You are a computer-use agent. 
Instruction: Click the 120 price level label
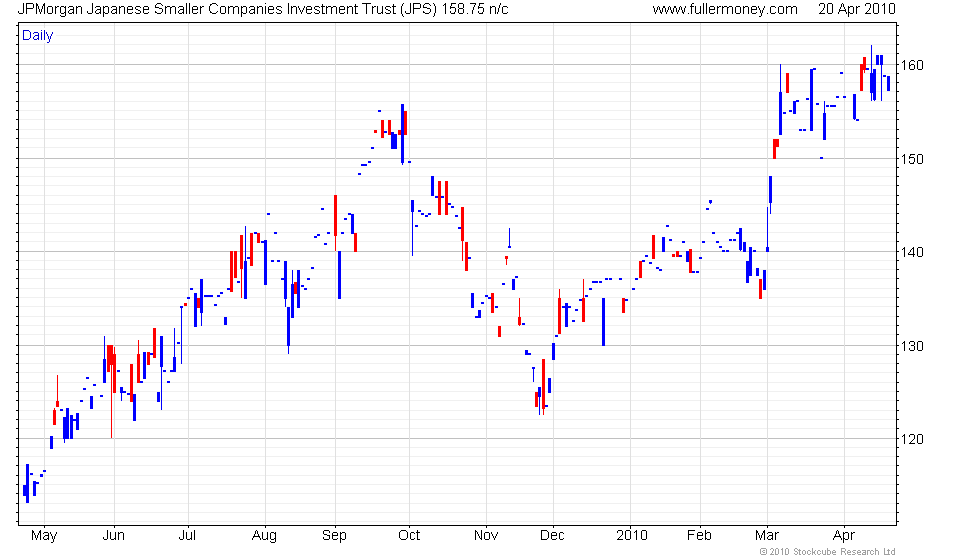click(x=912, y=439)
